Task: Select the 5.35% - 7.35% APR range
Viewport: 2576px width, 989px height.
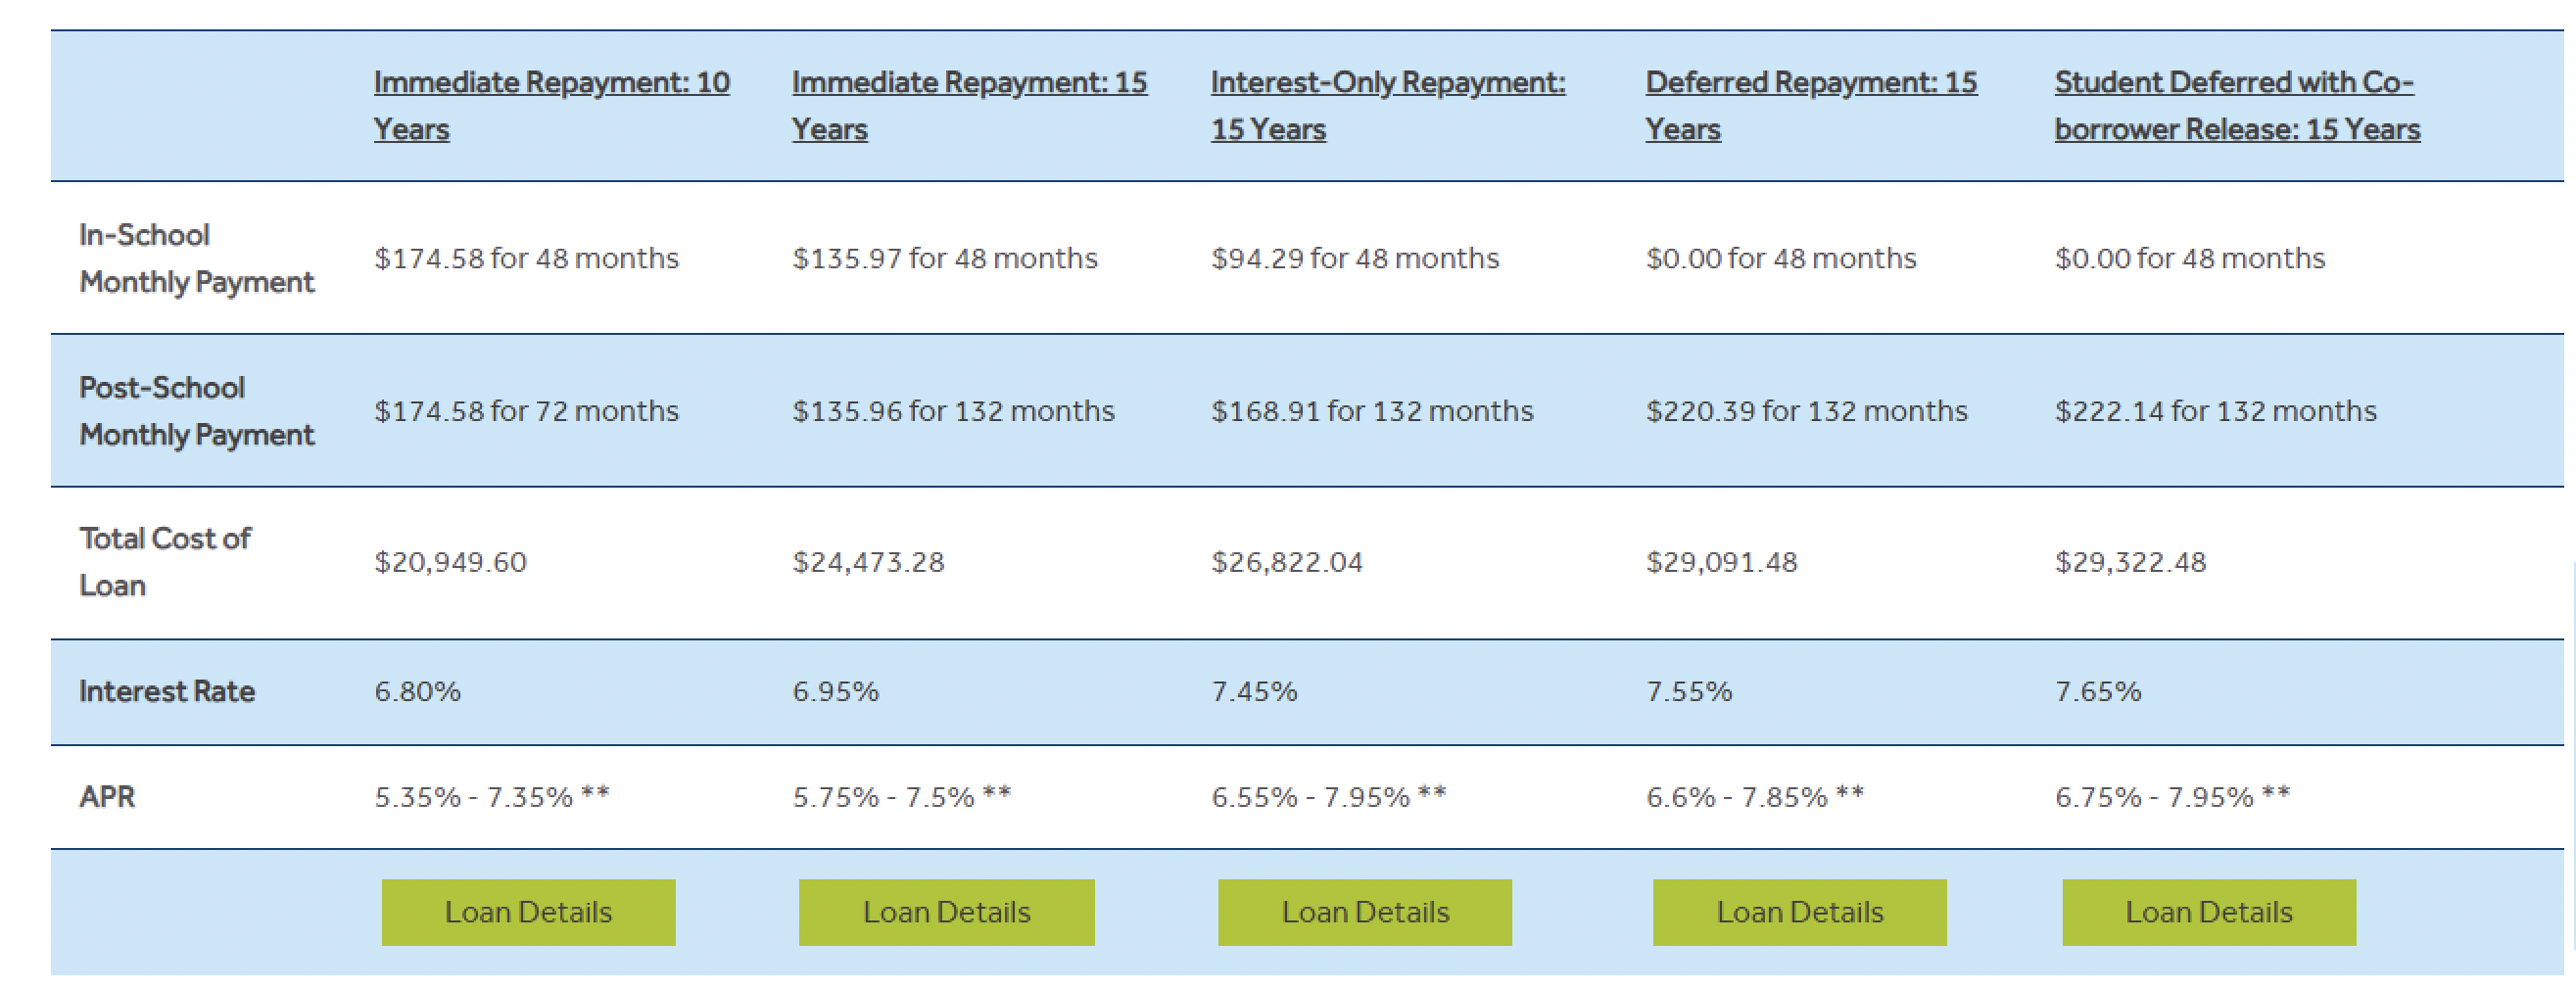Action: [491, 797]
